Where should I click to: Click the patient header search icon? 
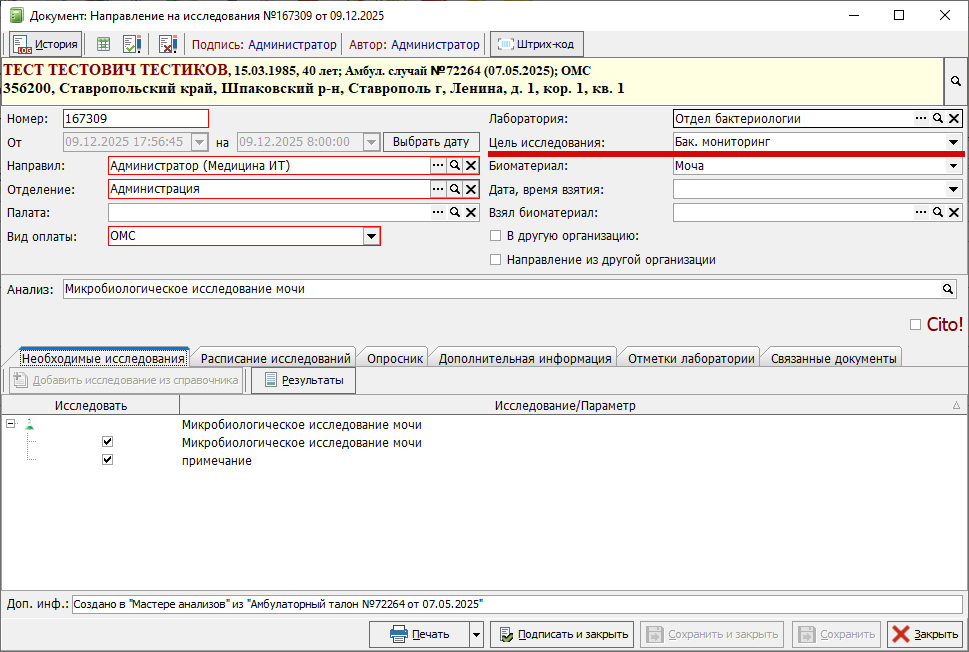coord(955,81)
